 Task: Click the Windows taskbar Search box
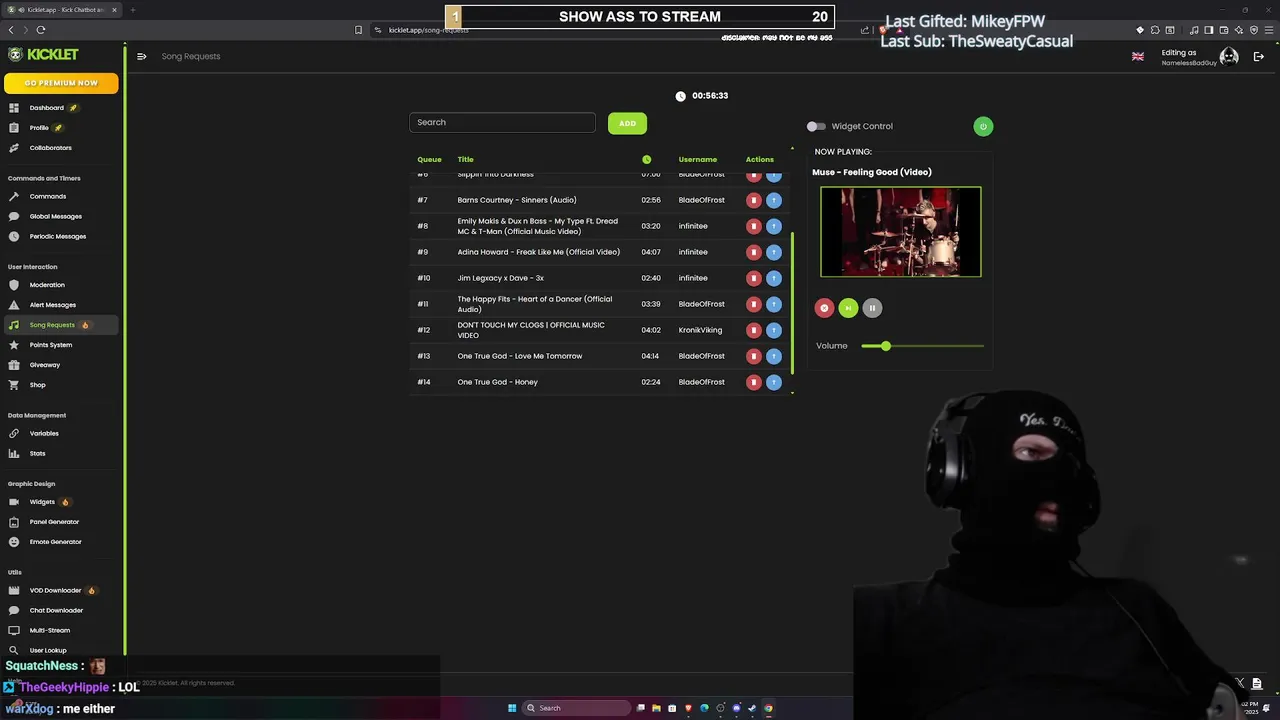578,708
